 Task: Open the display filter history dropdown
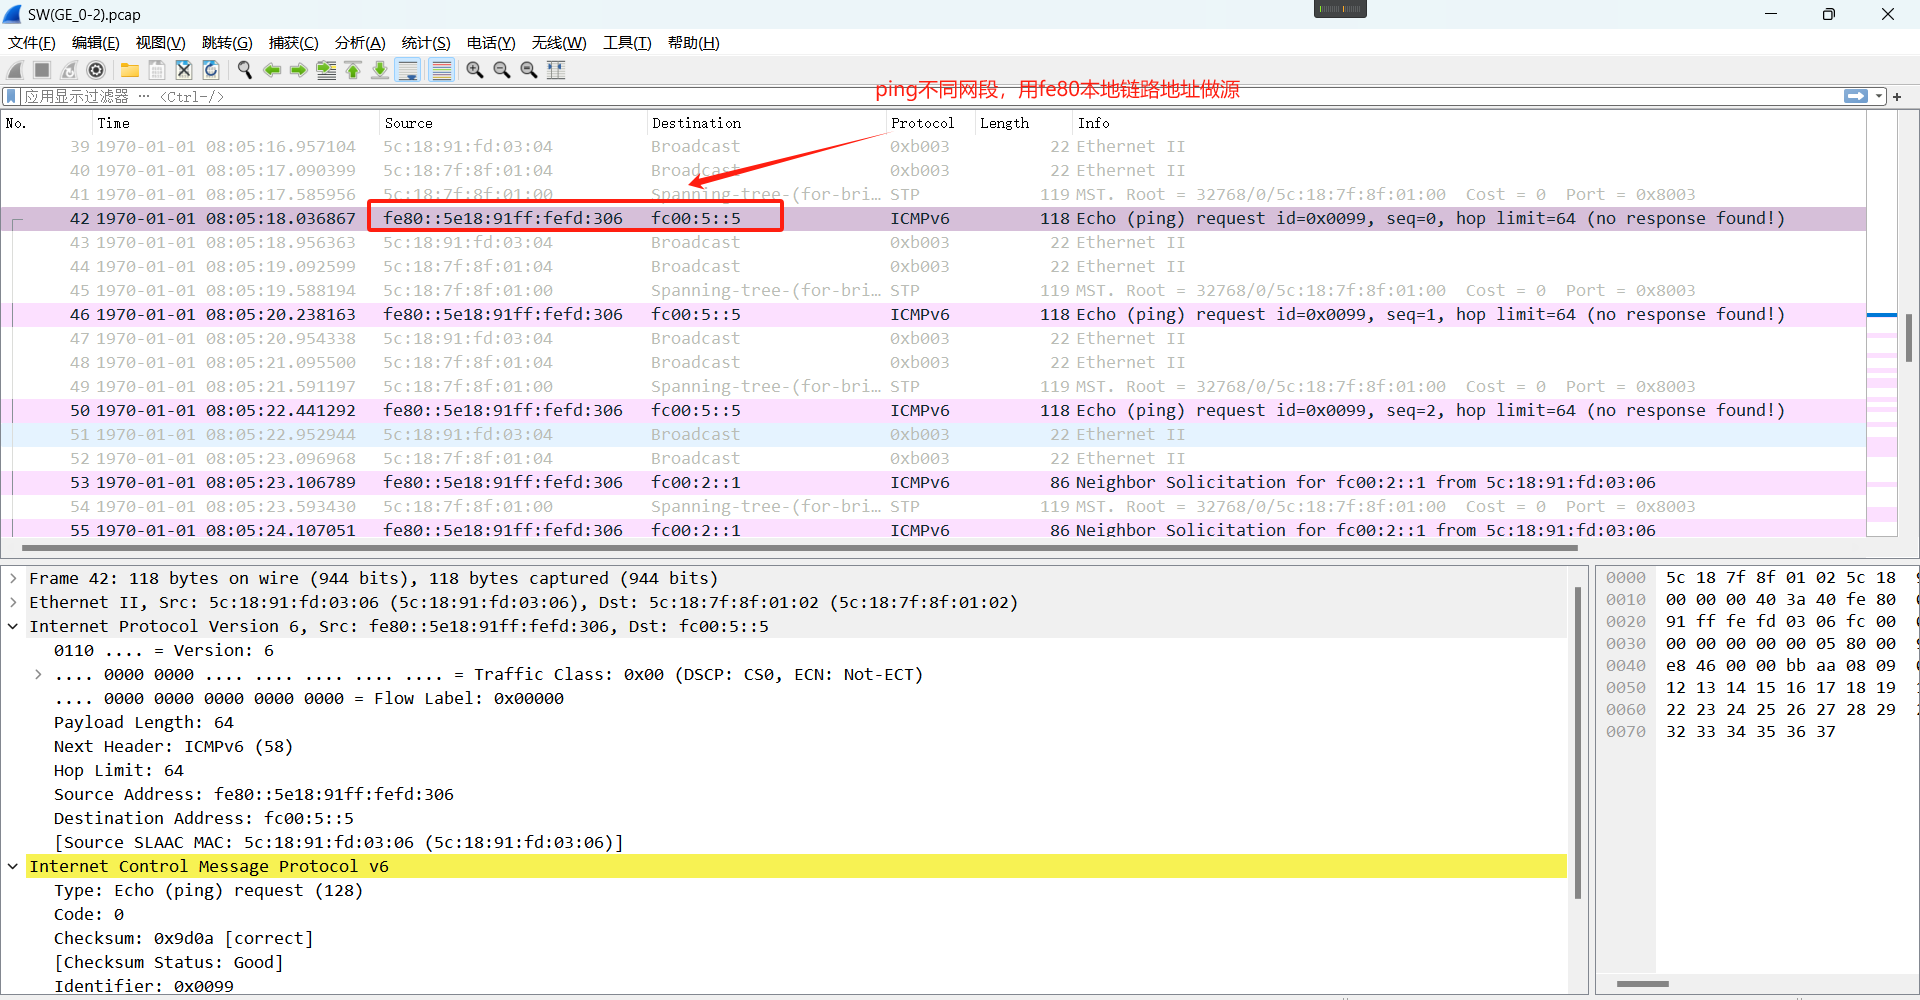coord(1879,96)
